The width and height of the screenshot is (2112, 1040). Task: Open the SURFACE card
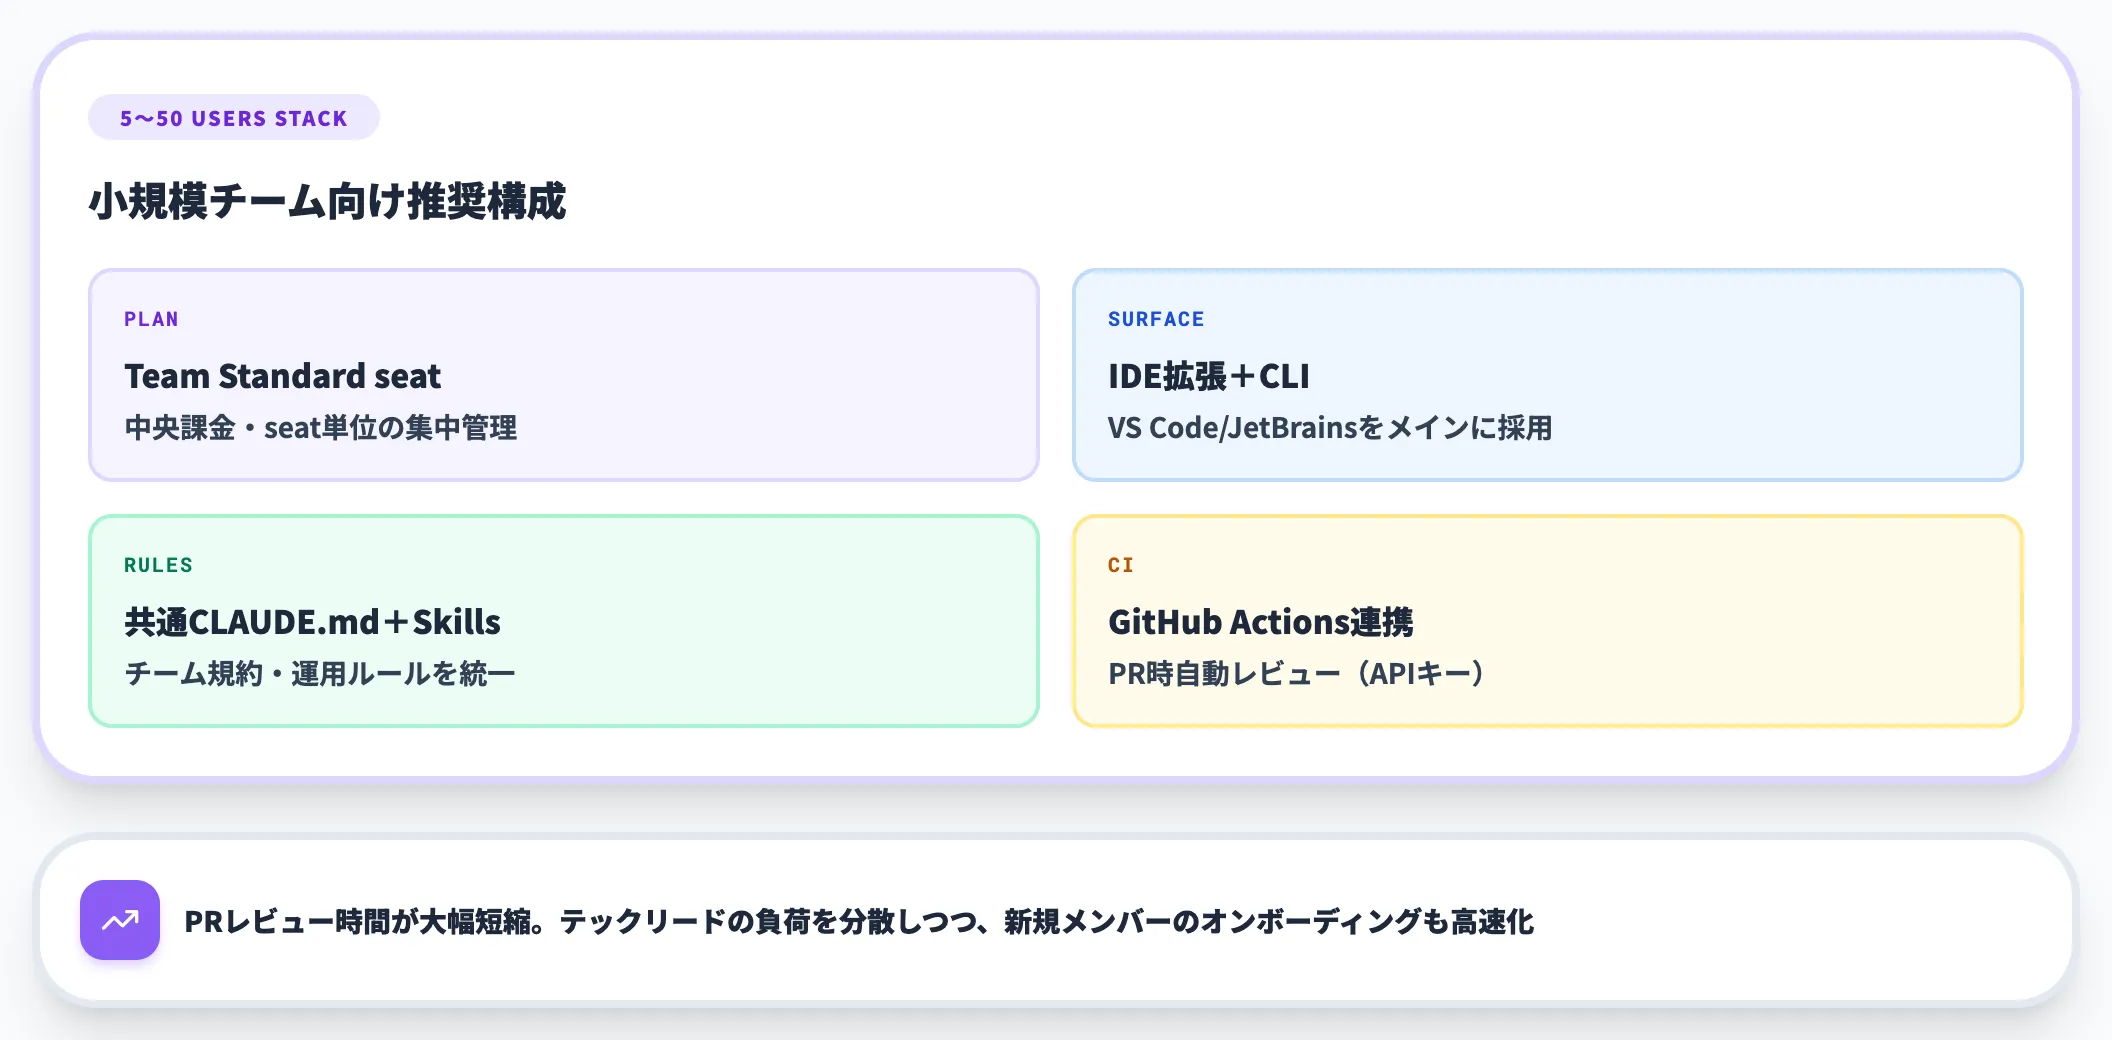tap(1548, 375)
